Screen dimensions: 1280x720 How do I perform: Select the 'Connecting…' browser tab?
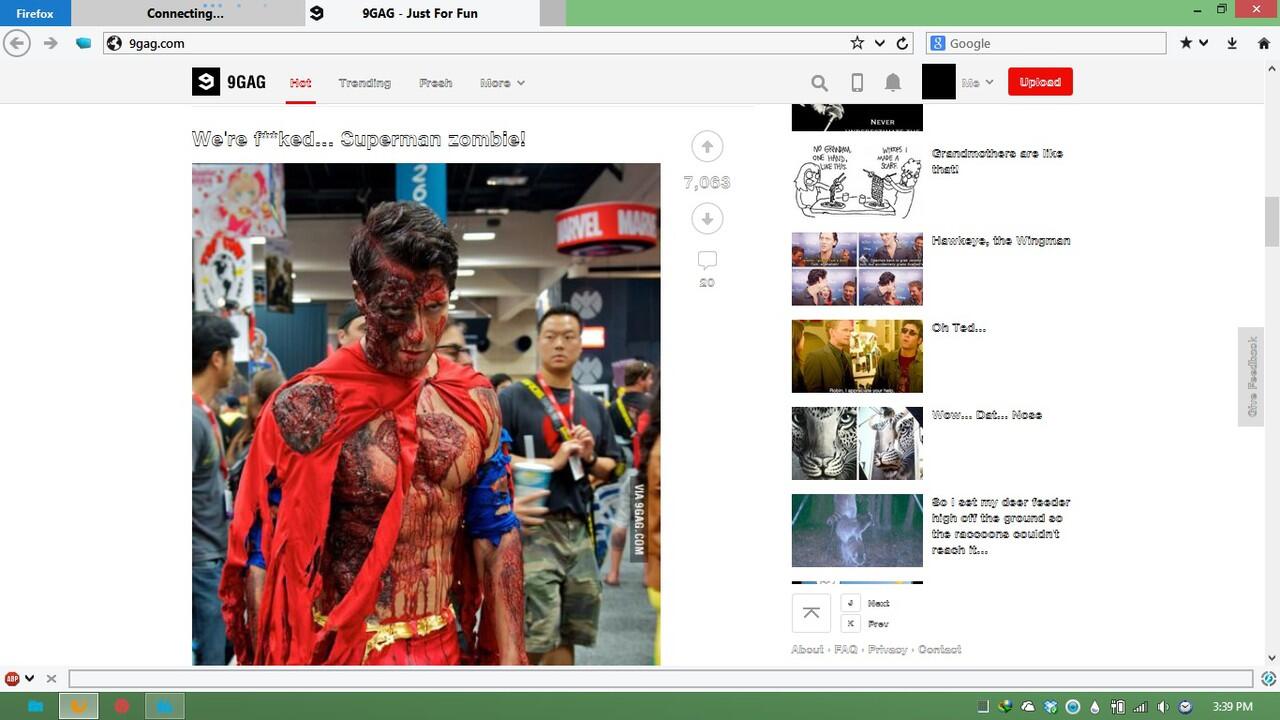coord(187,13)
